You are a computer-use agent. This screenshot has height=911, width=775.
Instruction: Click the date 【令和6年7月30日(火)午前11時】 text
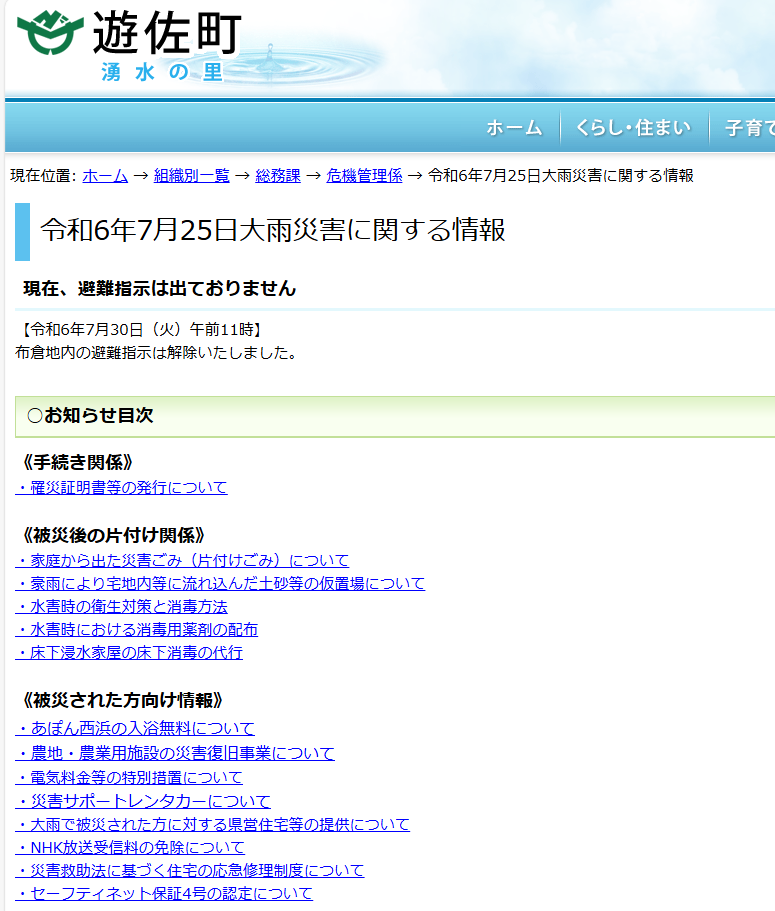(x=141, y=329)
